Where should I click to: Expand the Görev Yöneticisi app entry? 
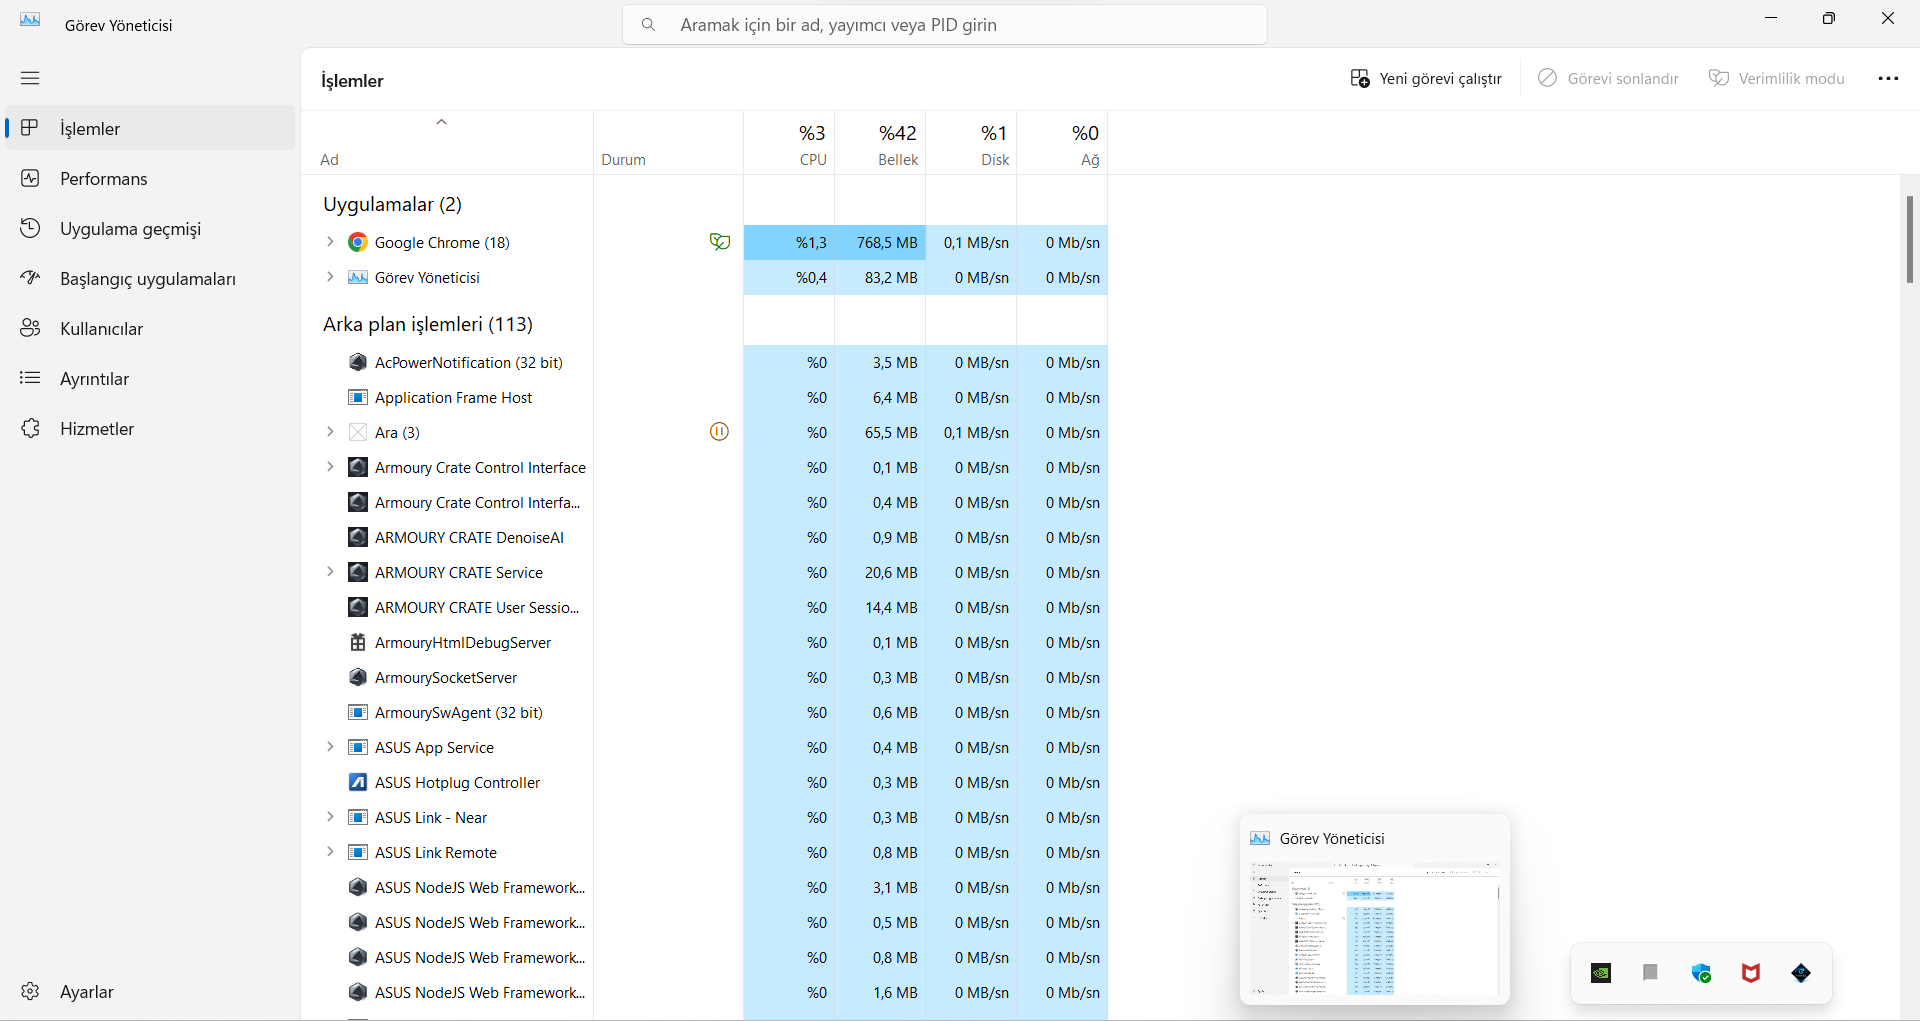330,277
